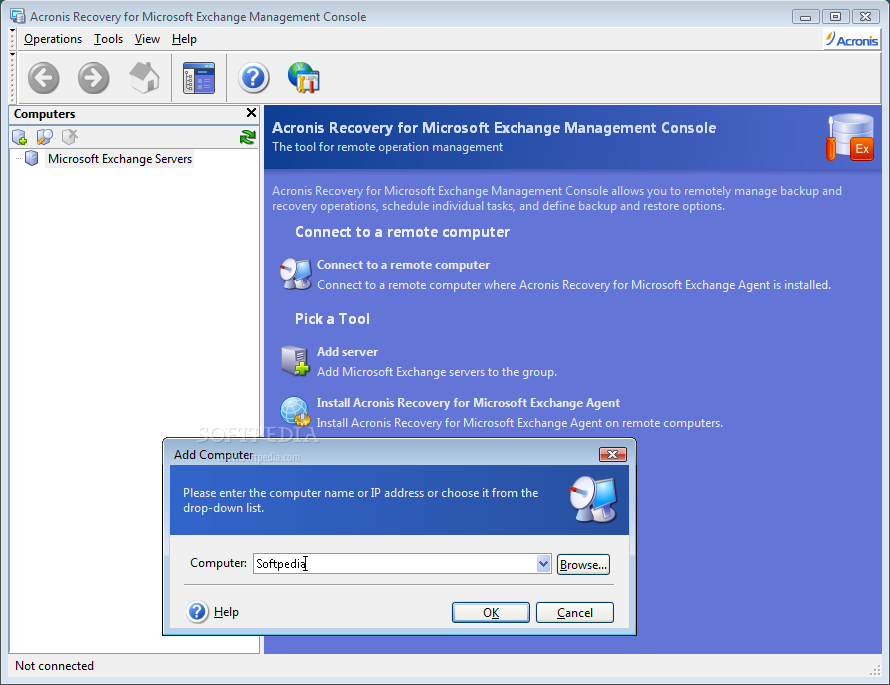
Task: Click the Acronis logo
Action: (x=851, y=40)
